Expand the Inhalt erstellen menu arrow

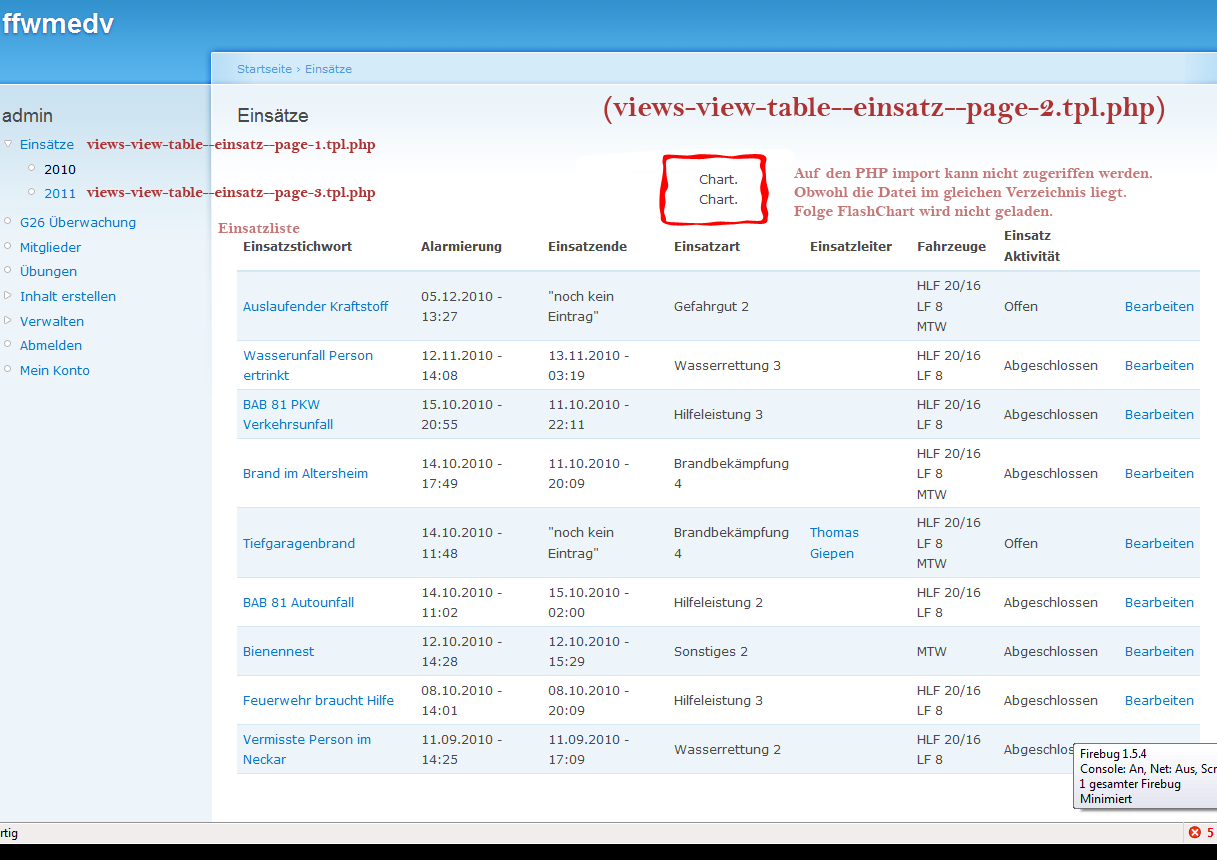(8, 296)
